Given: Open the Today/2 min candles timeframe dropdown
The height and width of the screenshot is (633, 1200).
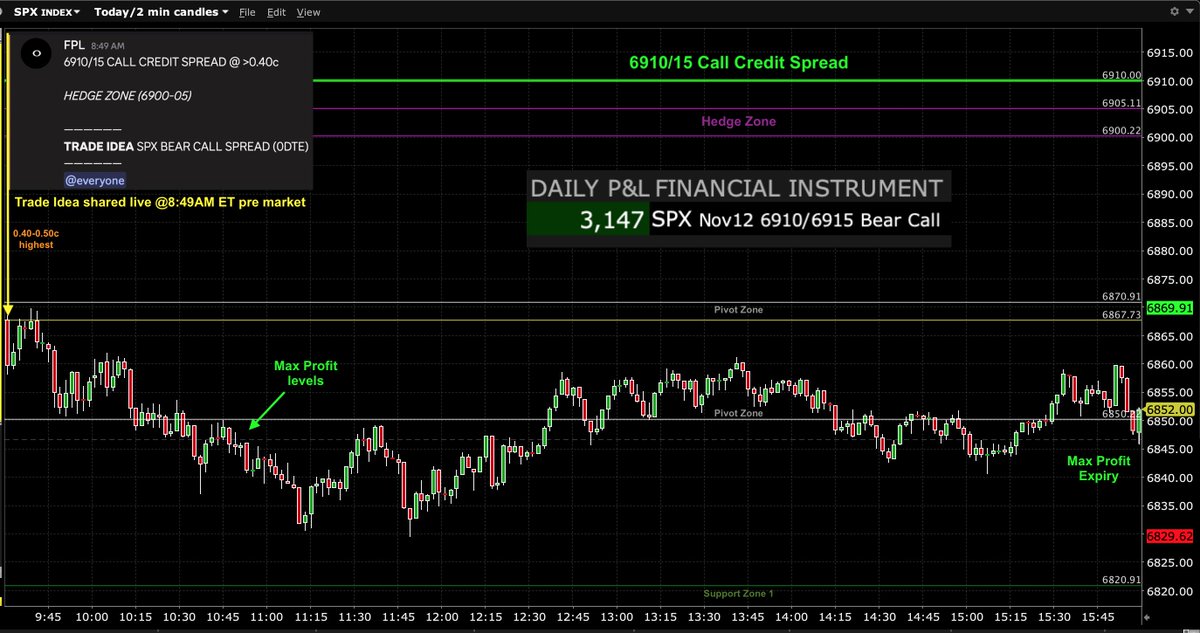Looking at the screenshot, I should click(160, 12).
